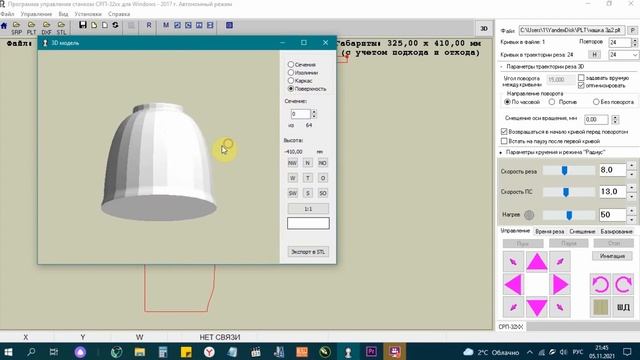640x360 pixels.
Task: Open a PLT file from the toolbar
Action: tap(31, 28)
